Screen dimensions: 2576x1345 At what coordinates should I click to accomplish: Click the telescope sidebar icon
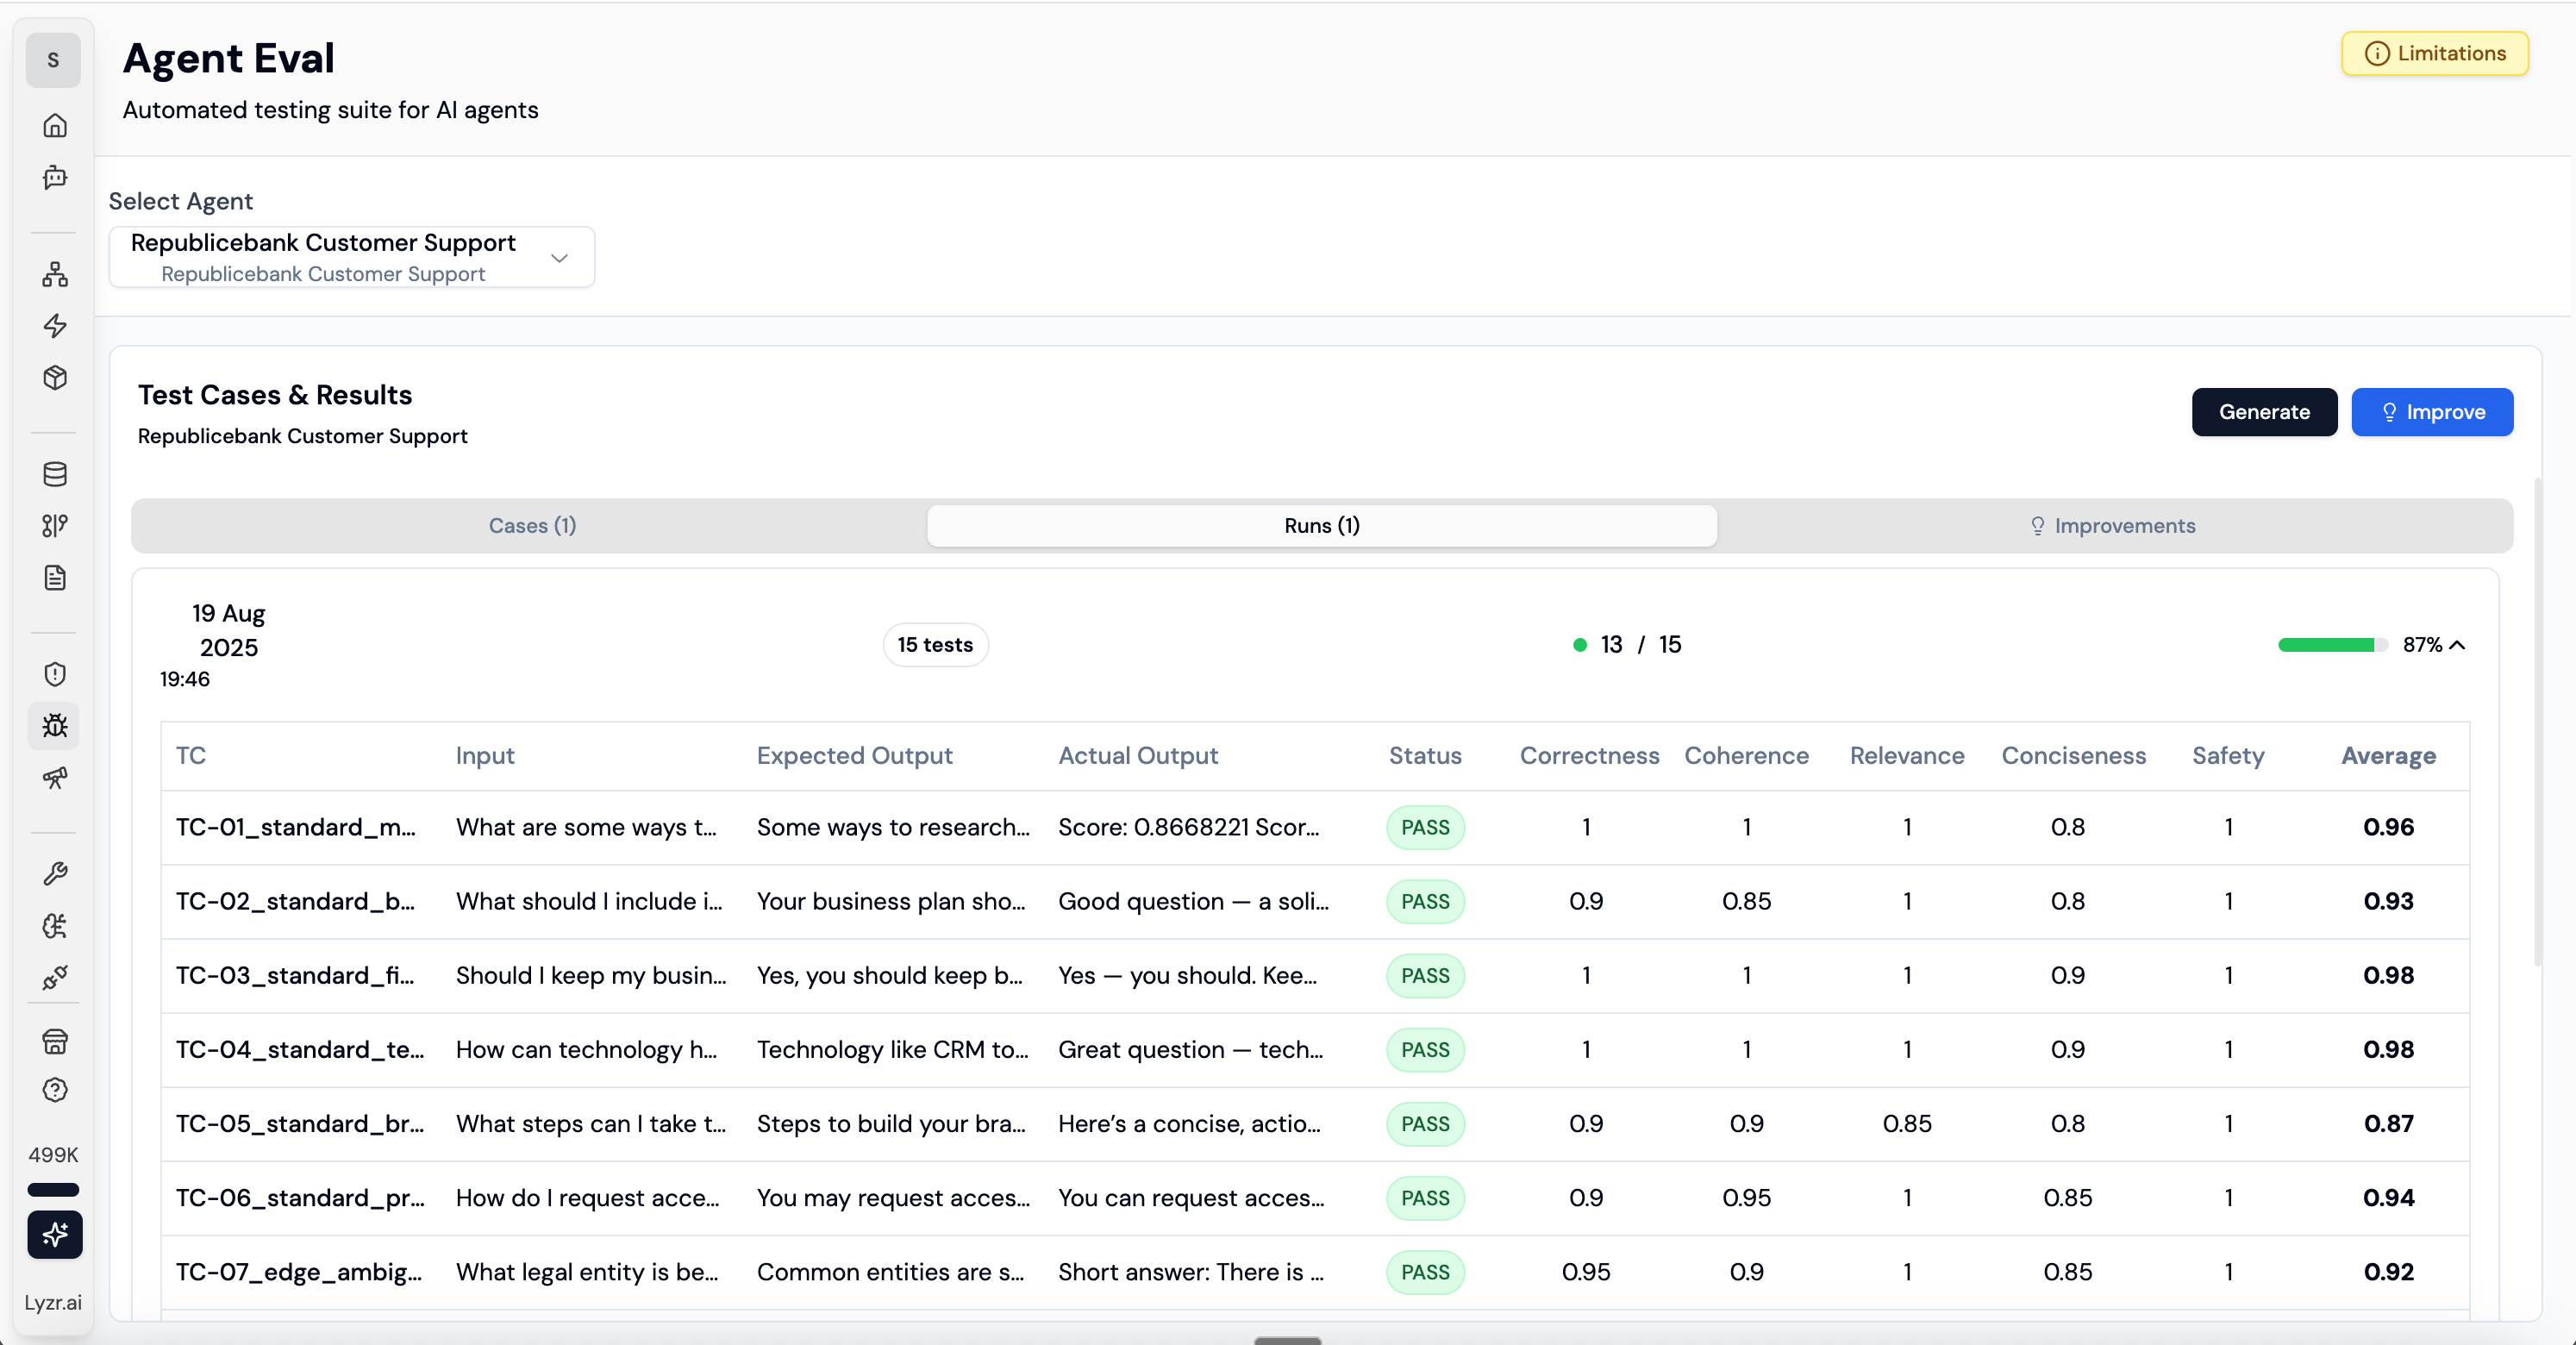pyautogui.click(x=55, y=778)
